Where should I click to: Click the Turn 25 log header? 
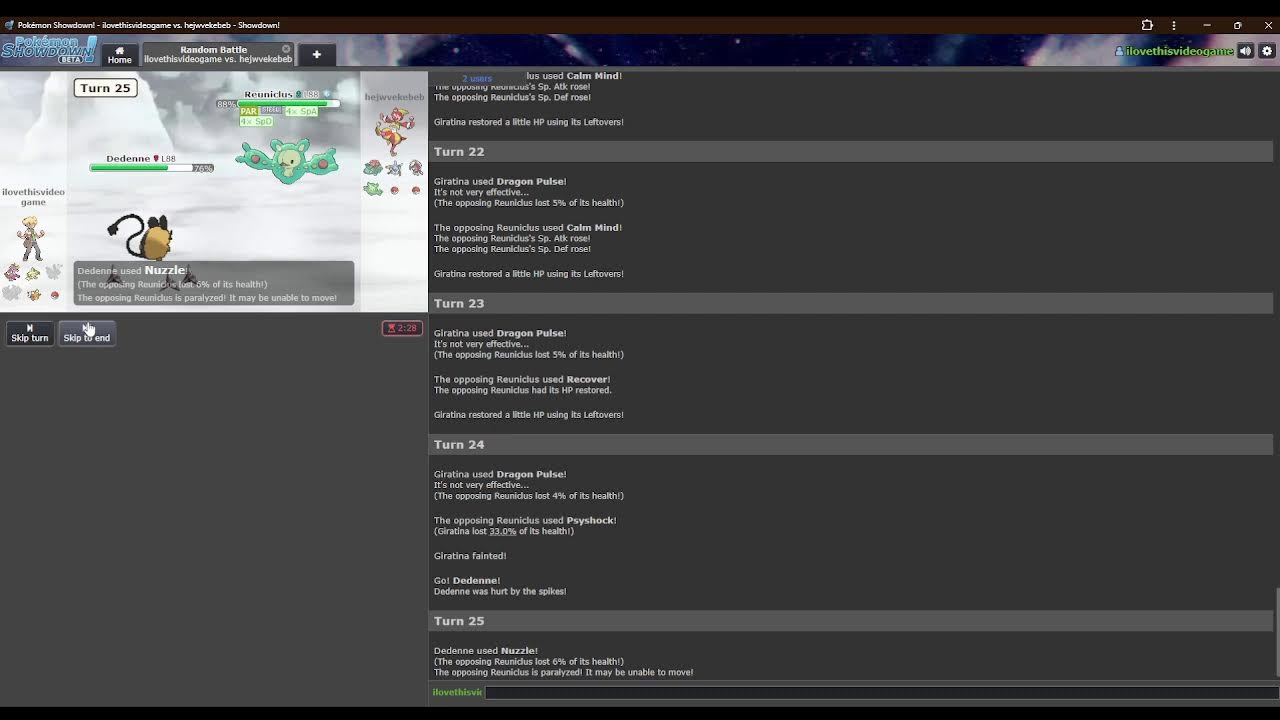coord(851,621)
